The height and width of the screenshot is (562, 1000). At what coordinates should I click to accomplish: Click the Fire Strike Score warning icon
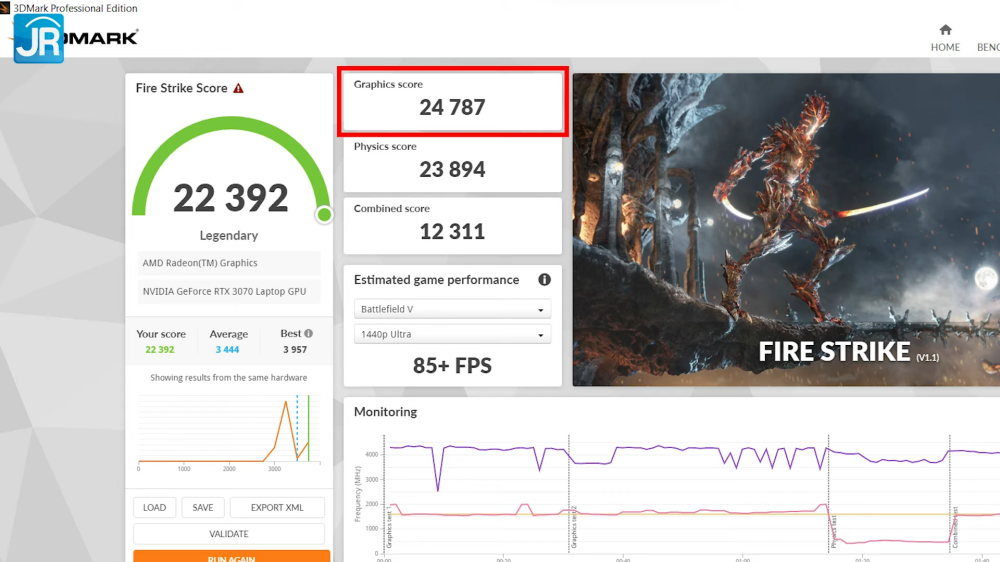click(238, 88)
